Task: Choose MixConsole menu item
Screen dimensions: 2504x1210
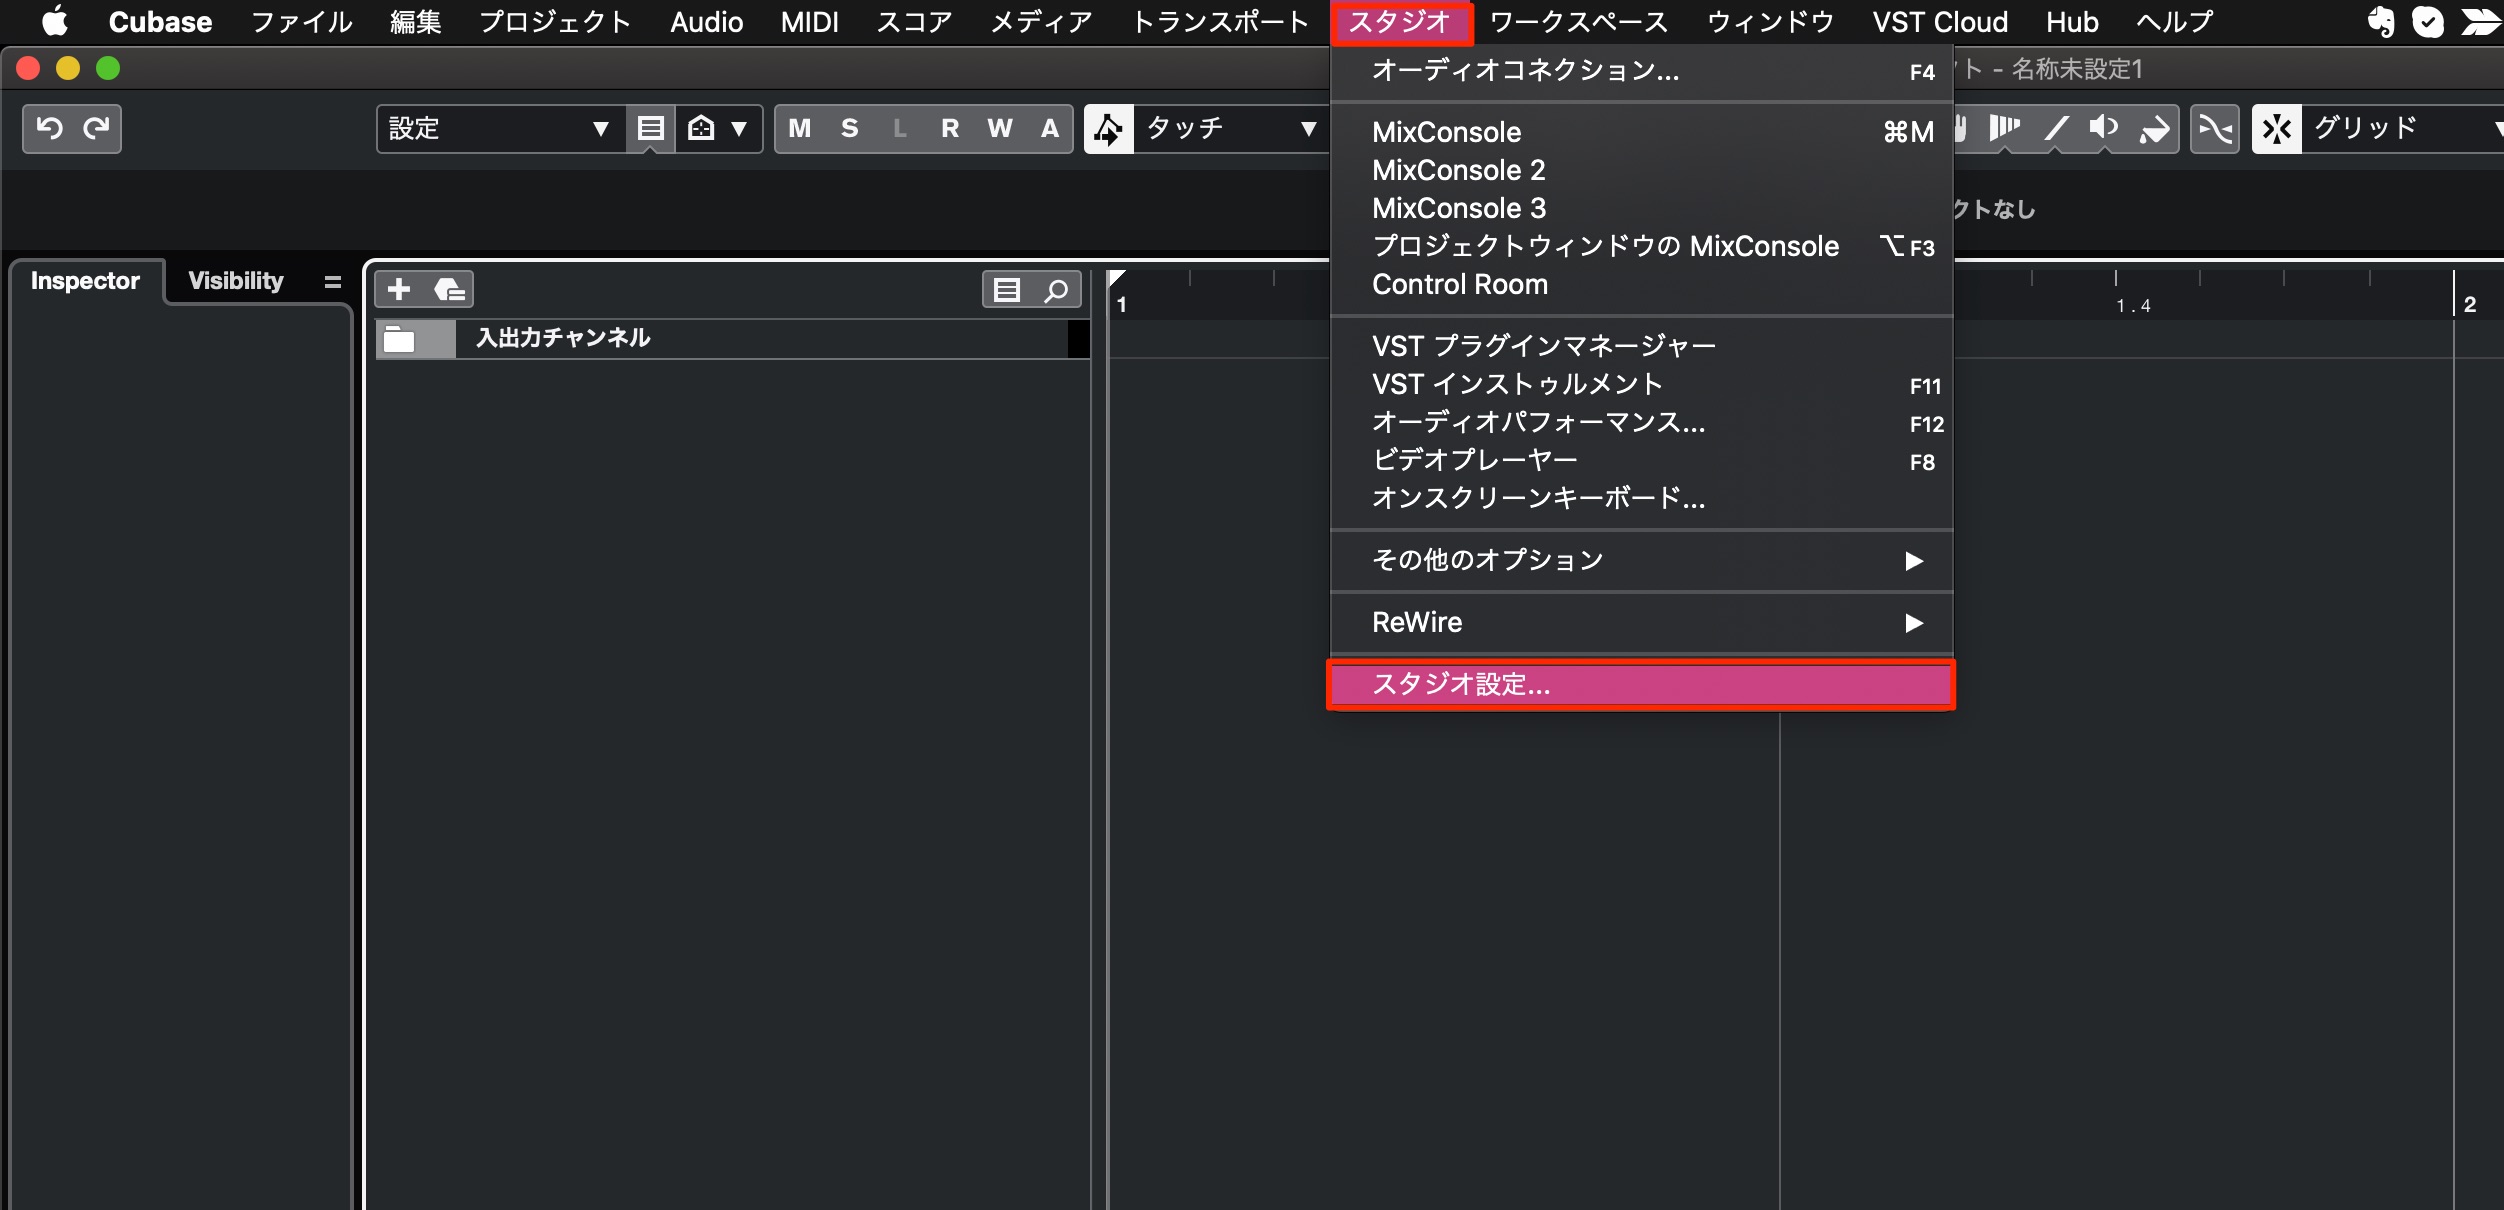Action: coord(1642,132)
